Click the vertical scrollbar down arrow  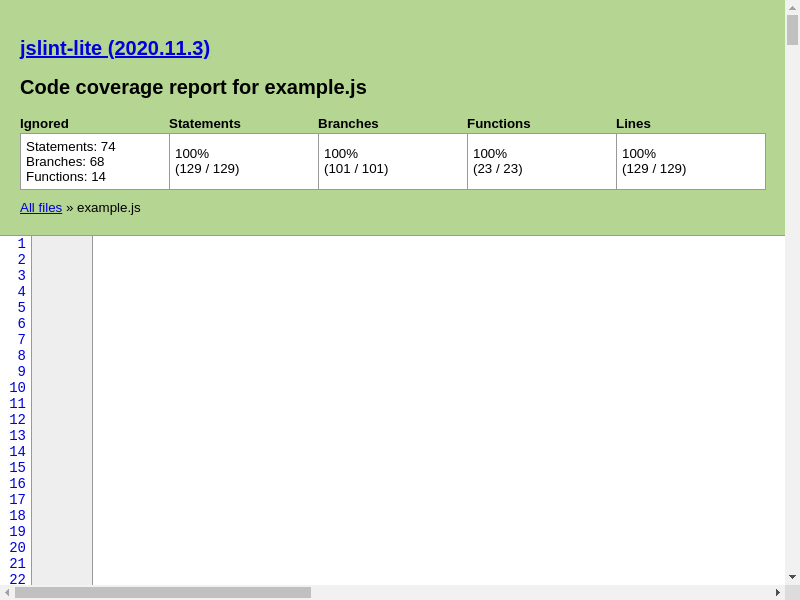coord(792,578)
